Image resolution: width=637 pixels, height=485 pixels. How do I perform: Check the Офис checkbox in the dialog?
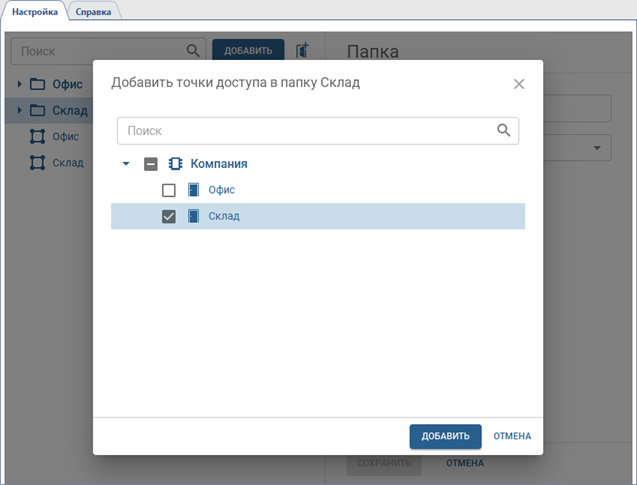click(169, 190)
